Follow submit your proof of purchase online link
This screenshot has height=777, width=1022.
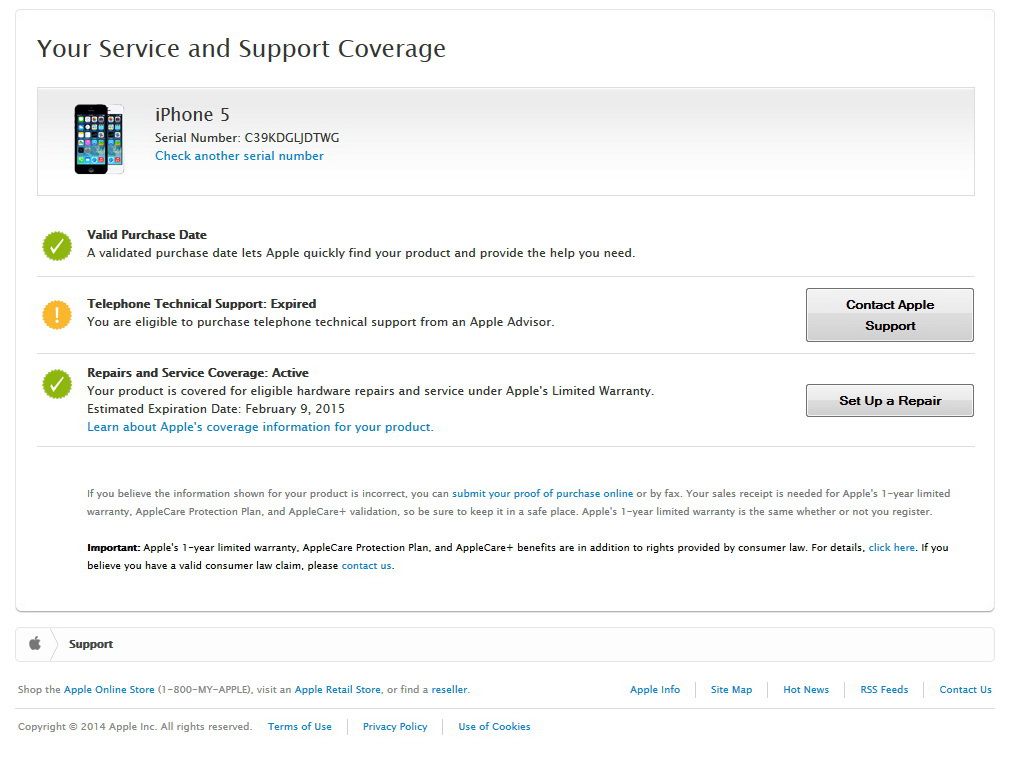pos(542,494)
